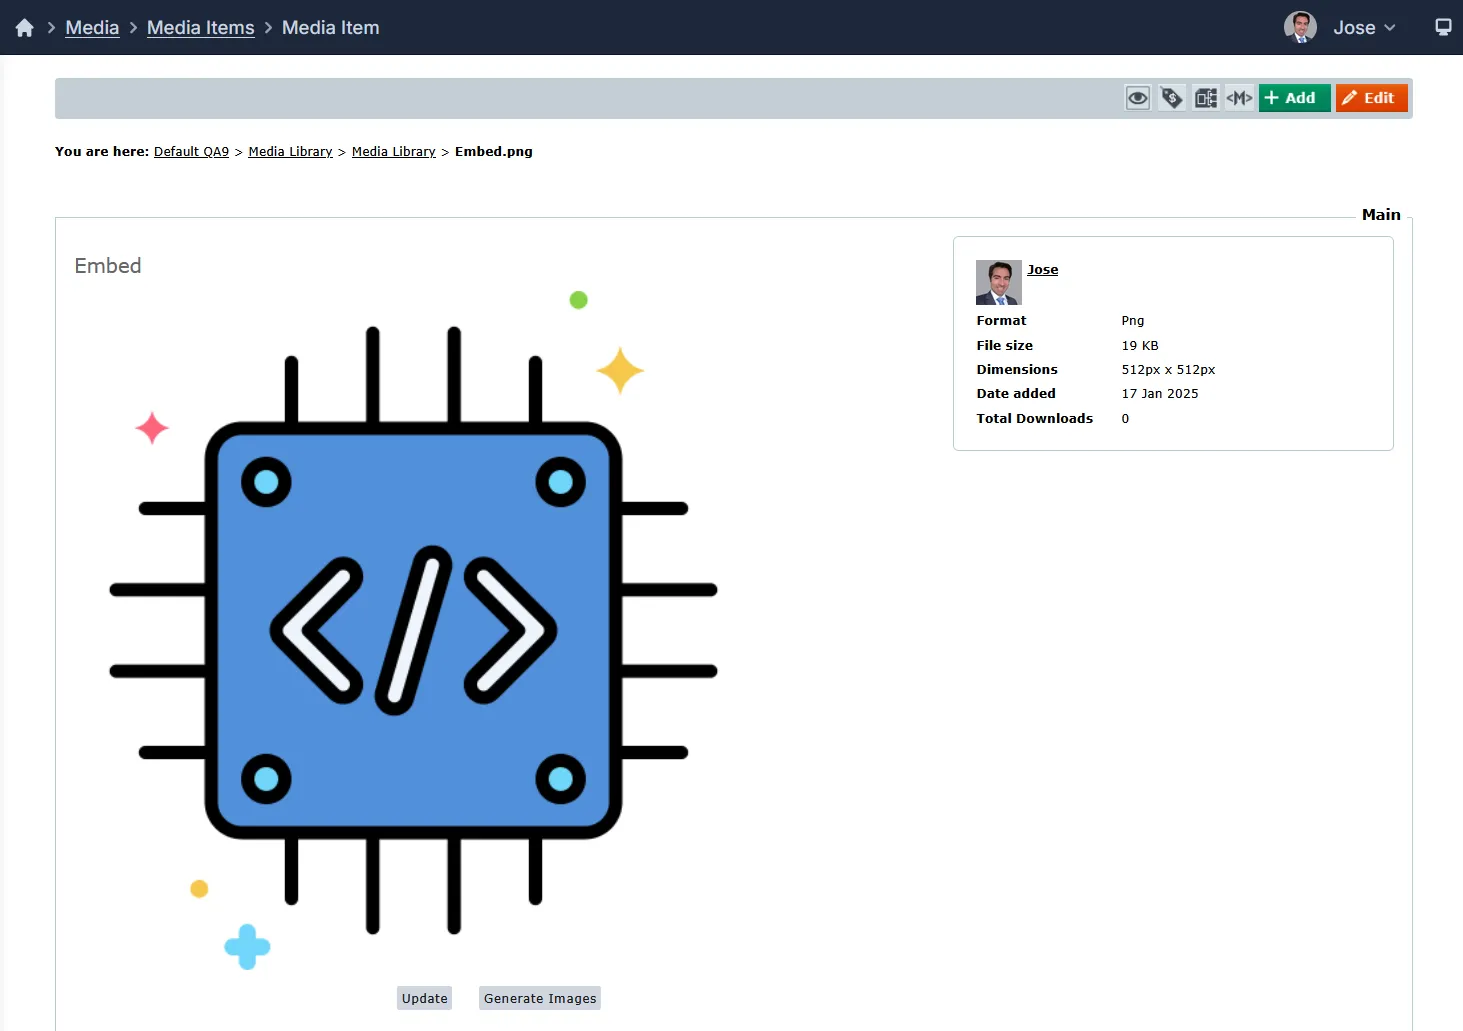Click the green Add button
The height and width of the screenshot is (1031, 1463).
point(1293,98)
